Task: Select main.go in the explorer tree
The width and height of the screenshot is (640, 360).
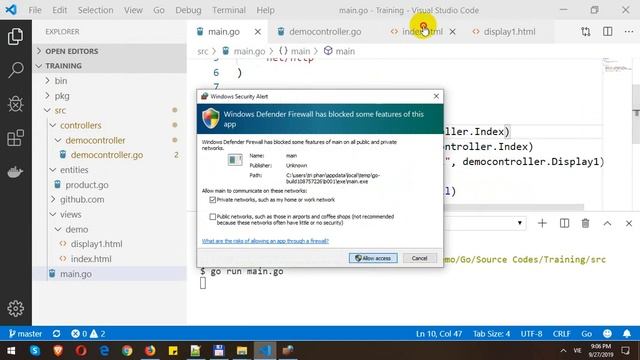Action: (109, 273)
